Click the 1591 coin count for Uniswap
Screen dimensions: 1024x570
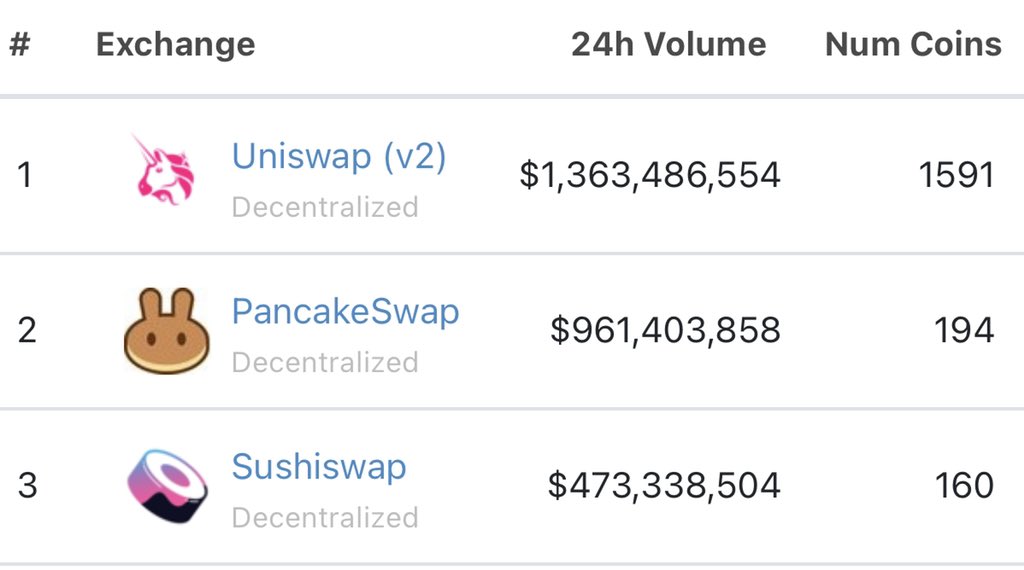(956, 175)
